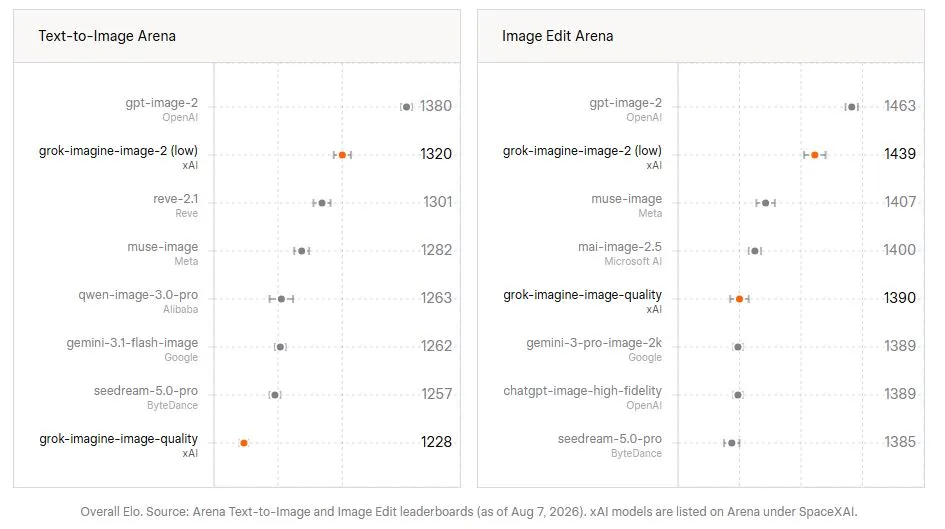Click the gemini-3-pro-image-2k model label
The height and width of the screenshot is (529, 945).
pos(594,343)
